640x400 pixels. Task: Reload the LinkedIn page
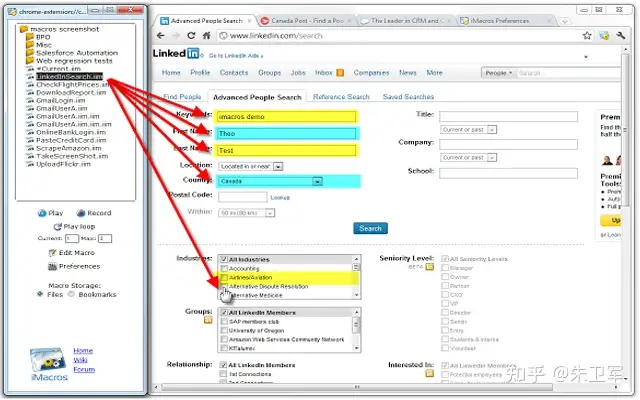191,36
